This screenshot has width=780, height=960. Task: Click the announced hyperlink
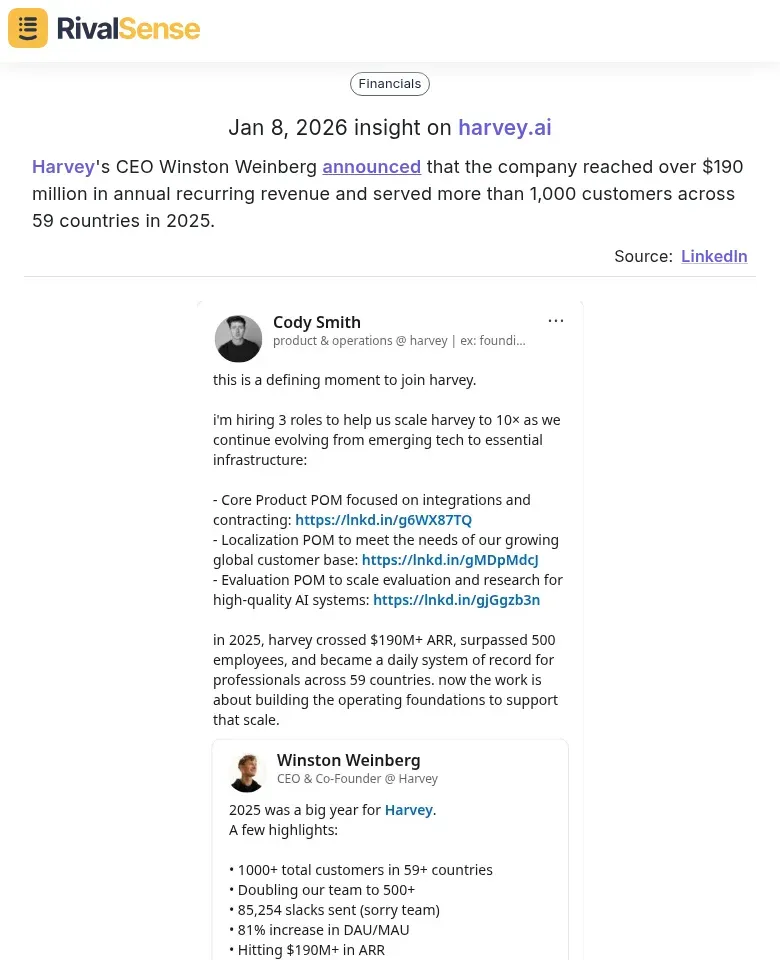pyautogui.click(x=371, y=166)
